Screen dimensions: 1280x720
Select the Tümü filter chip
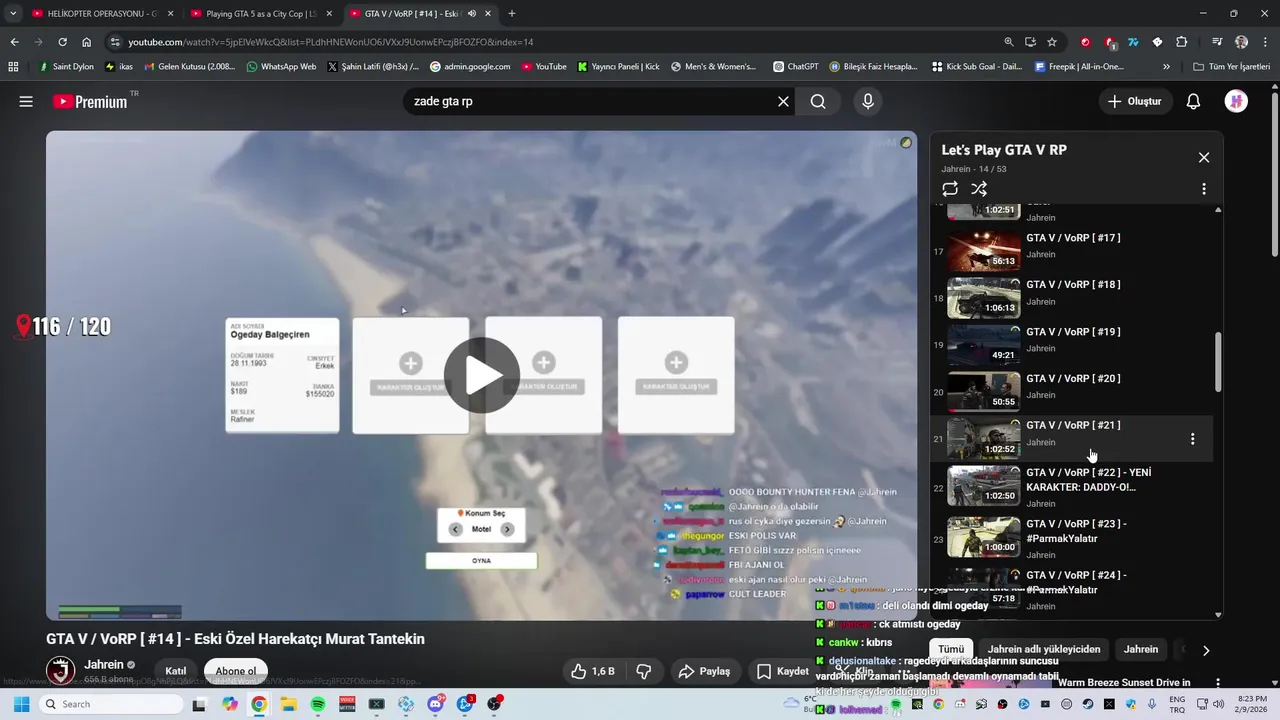(951, 649)
